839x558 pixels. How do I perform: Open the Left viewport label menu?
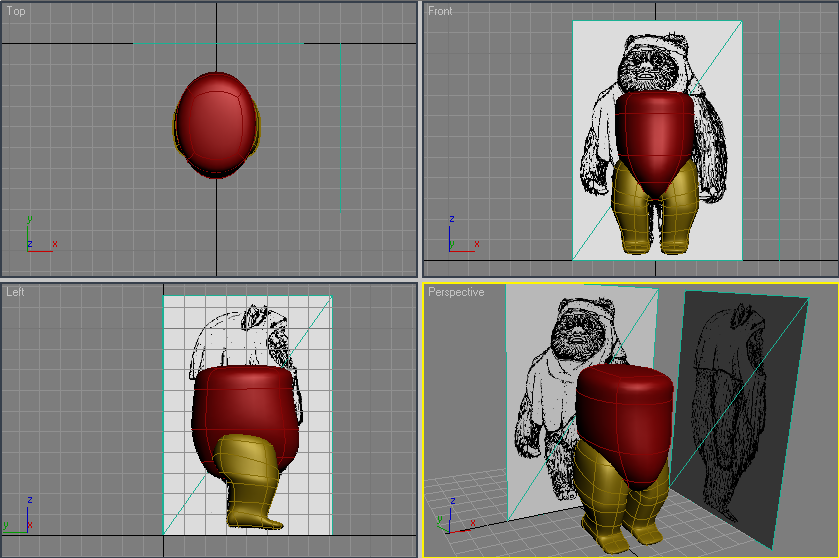[15, 292]
